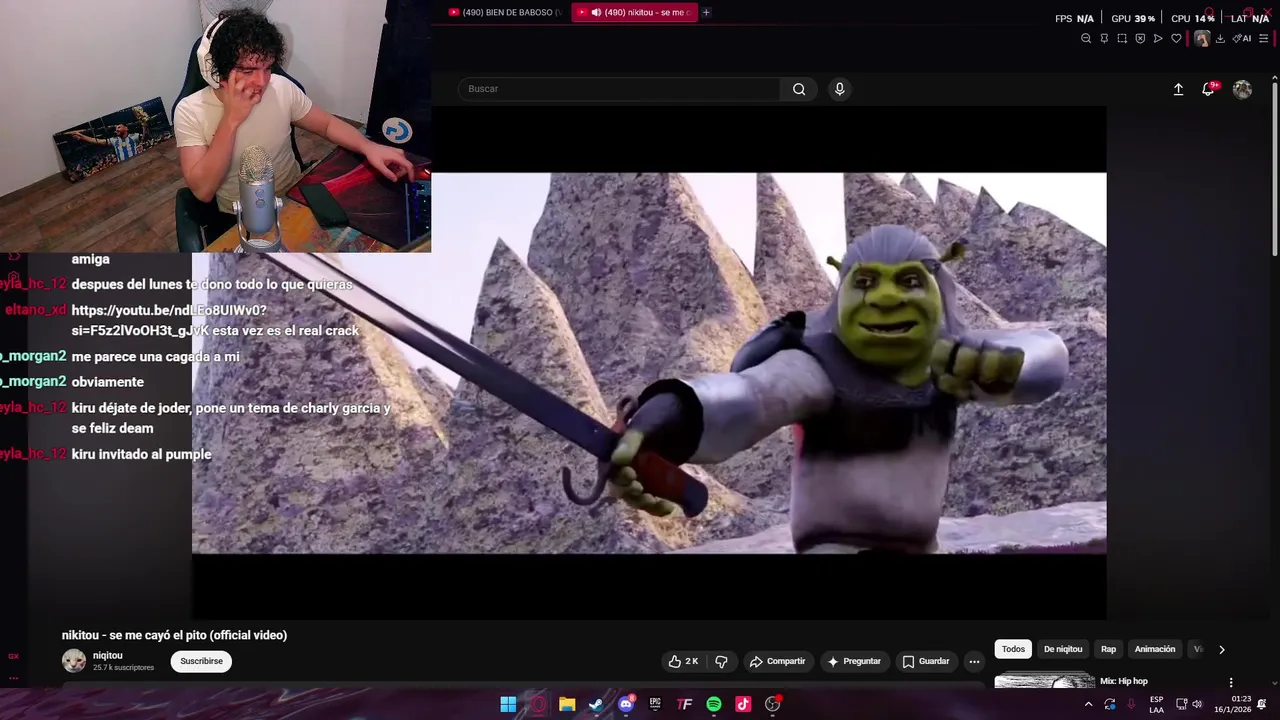Subscribe via Suscribirse button
Viewport: 1280px width, 720px height.
[x=201, y=661]
